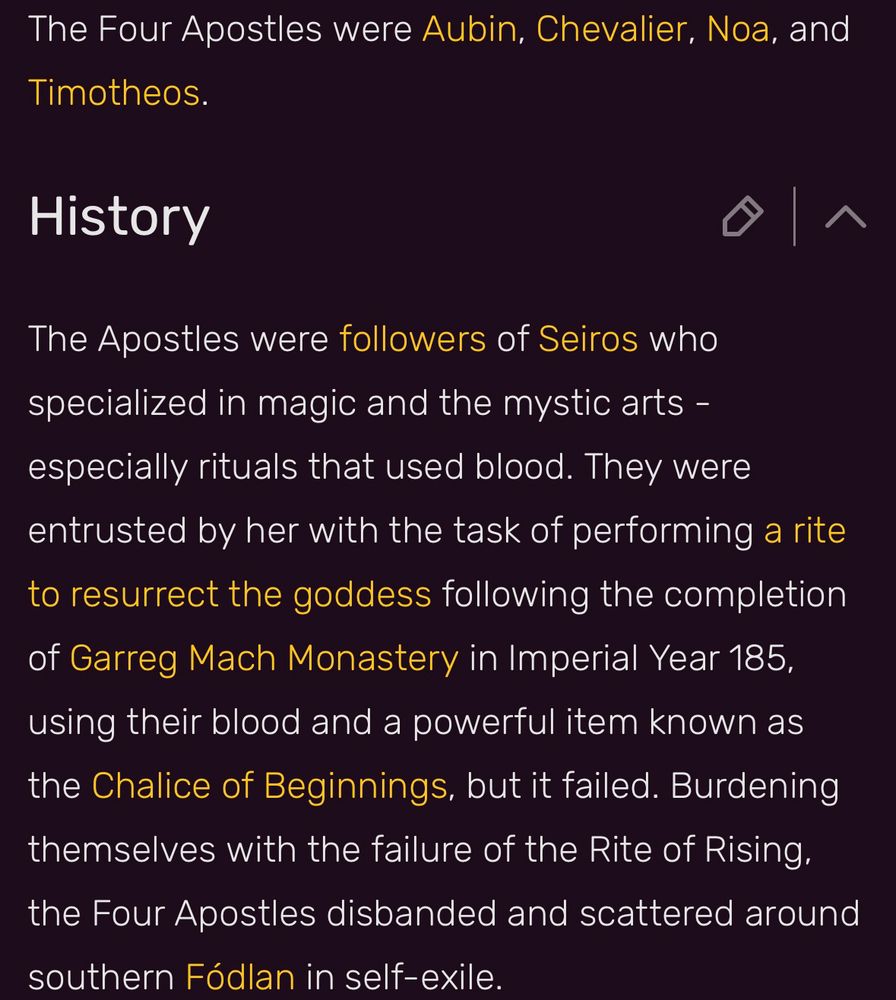Open the Chevalier wiki link

[x=611, y=30]
